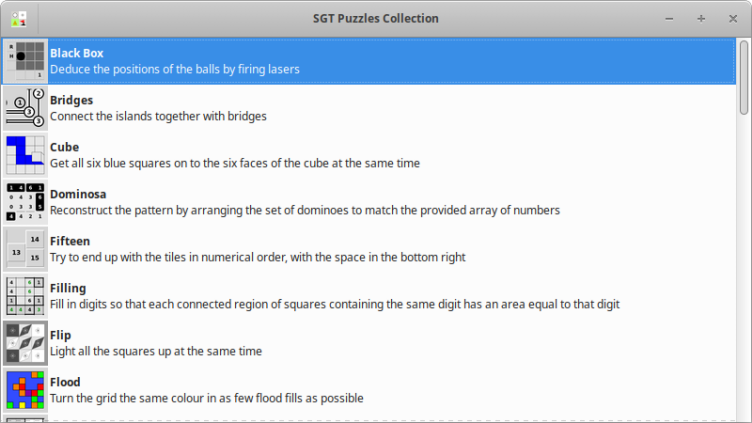752x423 pixels.
Task: Minimize the SGT Puzzles Collection window
Action: tap(671, 18)
